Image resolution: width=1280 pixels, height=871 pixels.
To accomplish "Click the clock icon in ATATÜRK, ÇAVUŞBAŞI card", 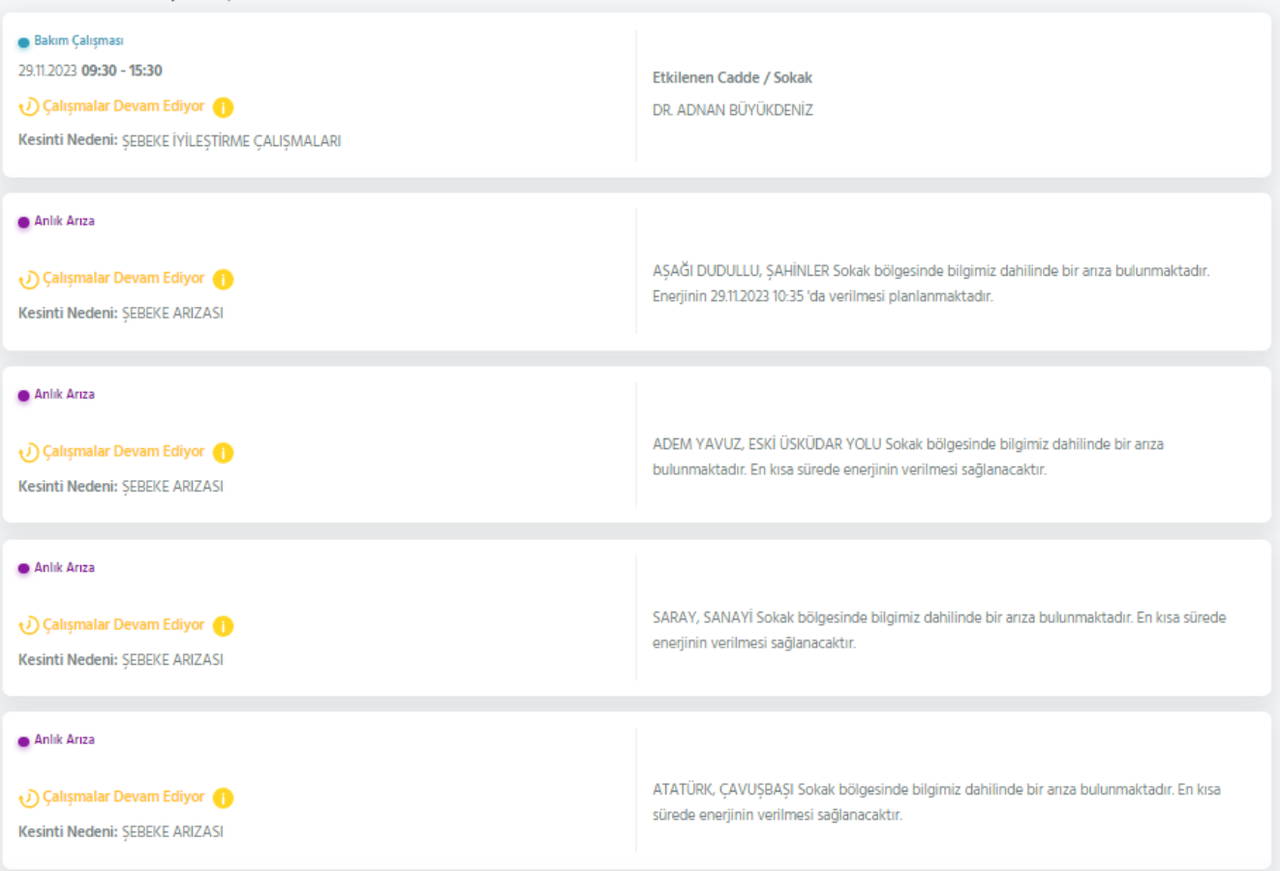I will click(x=29, y=798).
